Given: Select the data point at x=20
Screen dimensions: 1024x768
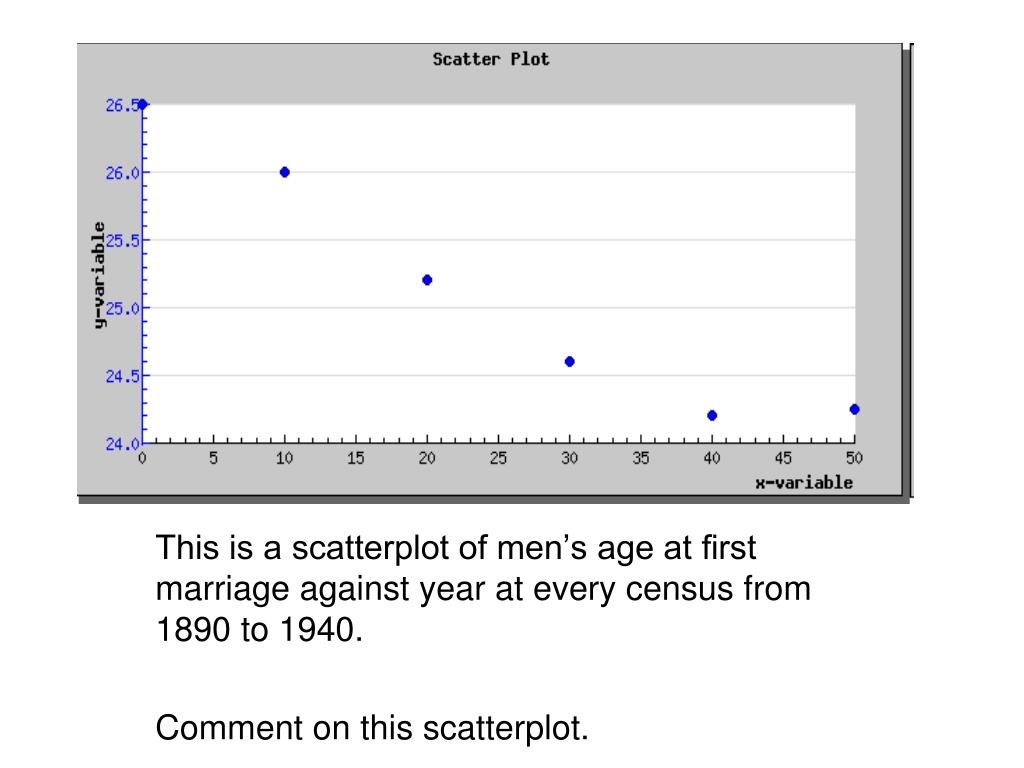Looking at the screenshot, I should 427,280.
